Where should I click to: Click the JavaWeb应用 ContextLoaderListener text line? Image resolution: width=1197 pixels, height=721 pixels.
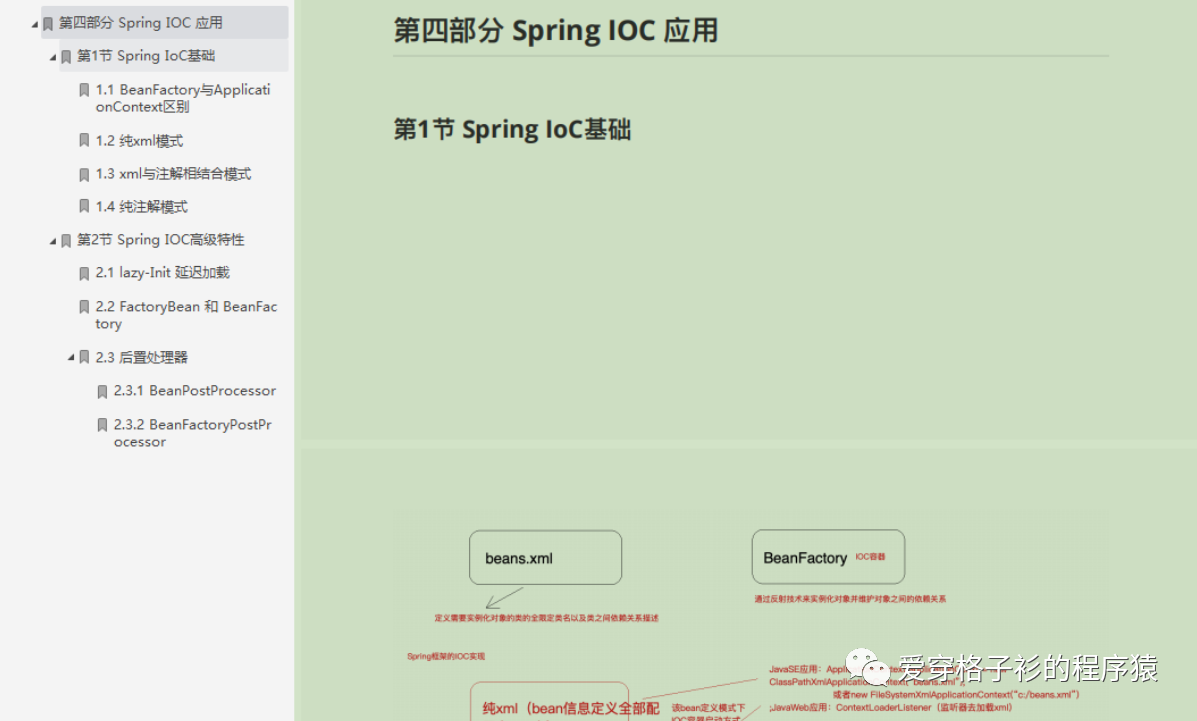891,707
